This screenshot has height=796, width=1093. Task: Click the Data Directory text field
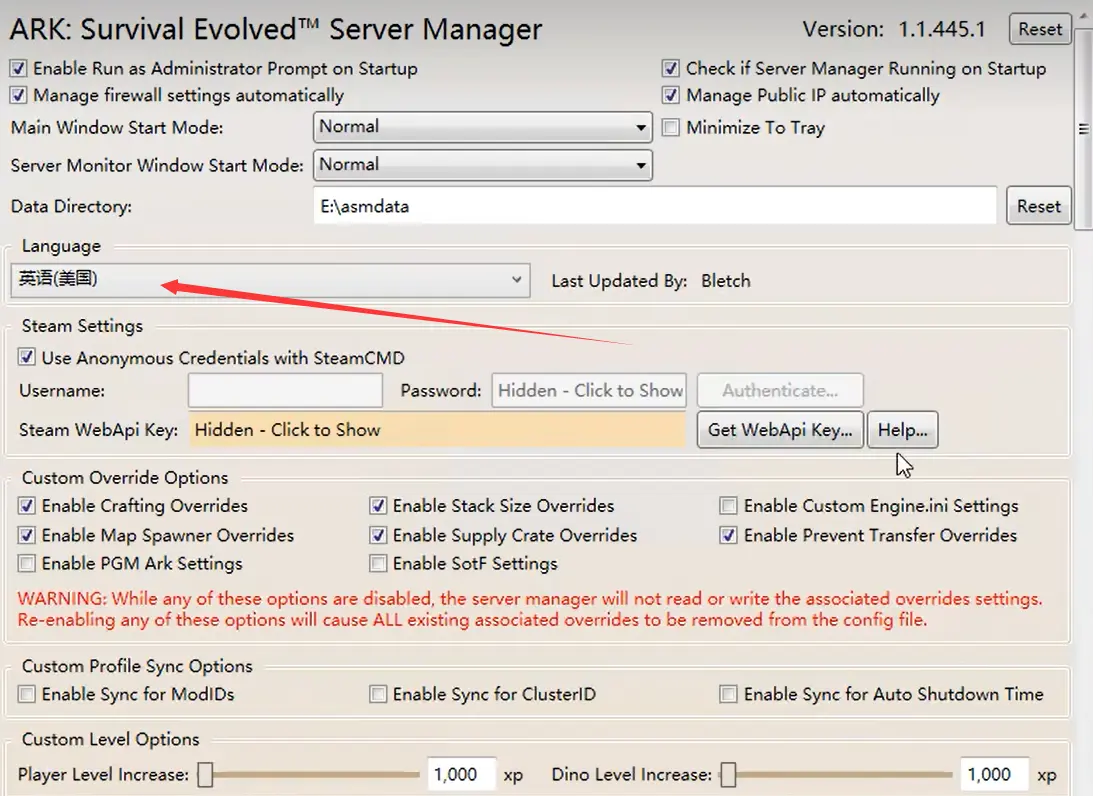click(x=654, y=206)
